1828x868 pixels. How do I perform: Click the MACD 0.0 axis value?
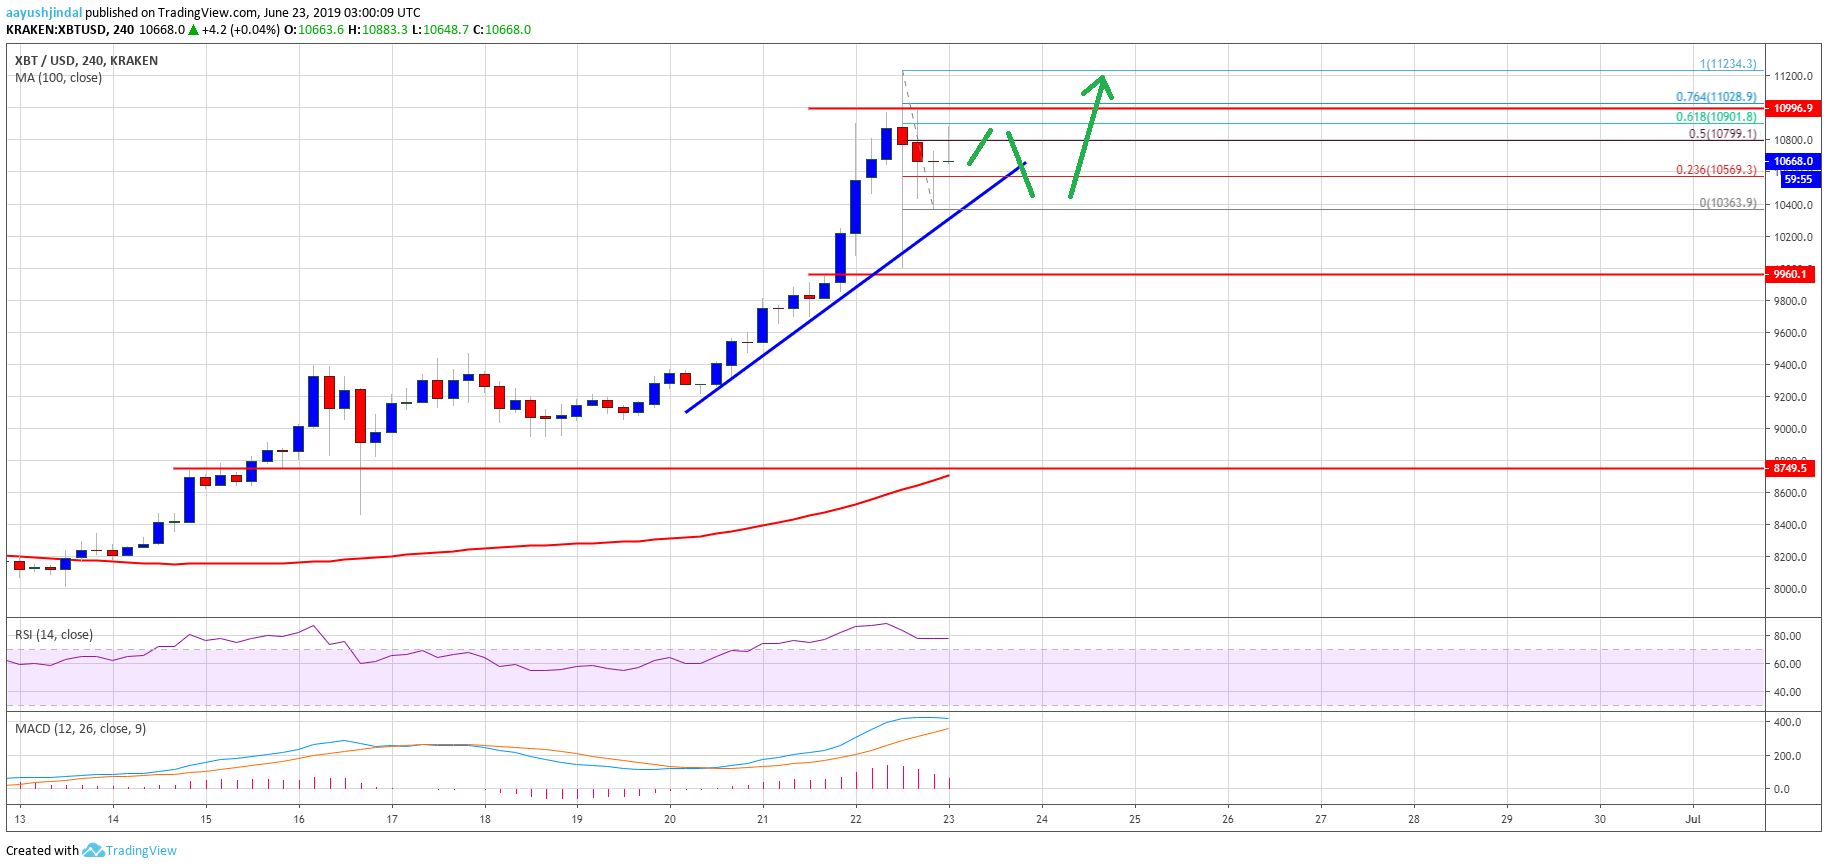pyautogui.click(x=1782, y=789)
